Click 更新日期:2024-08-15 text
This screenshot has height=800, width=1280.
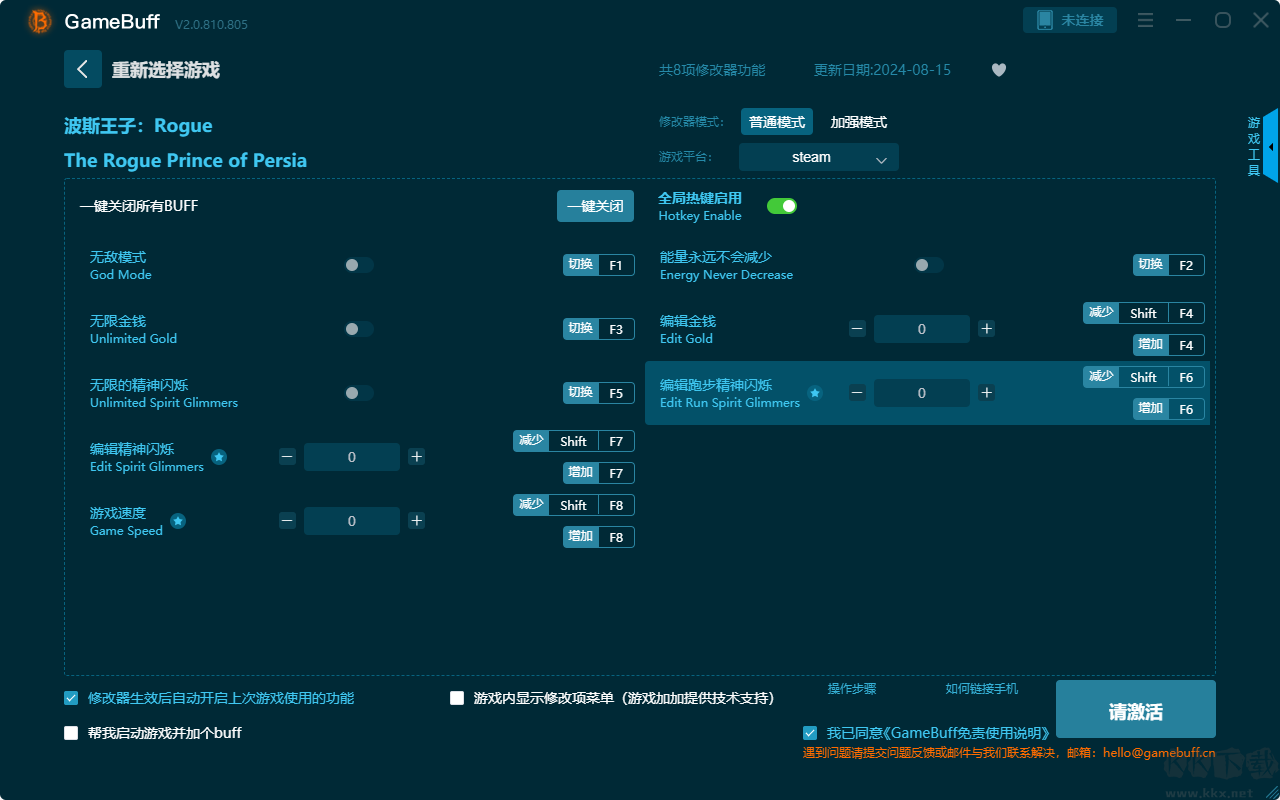(x=882, y=70)
